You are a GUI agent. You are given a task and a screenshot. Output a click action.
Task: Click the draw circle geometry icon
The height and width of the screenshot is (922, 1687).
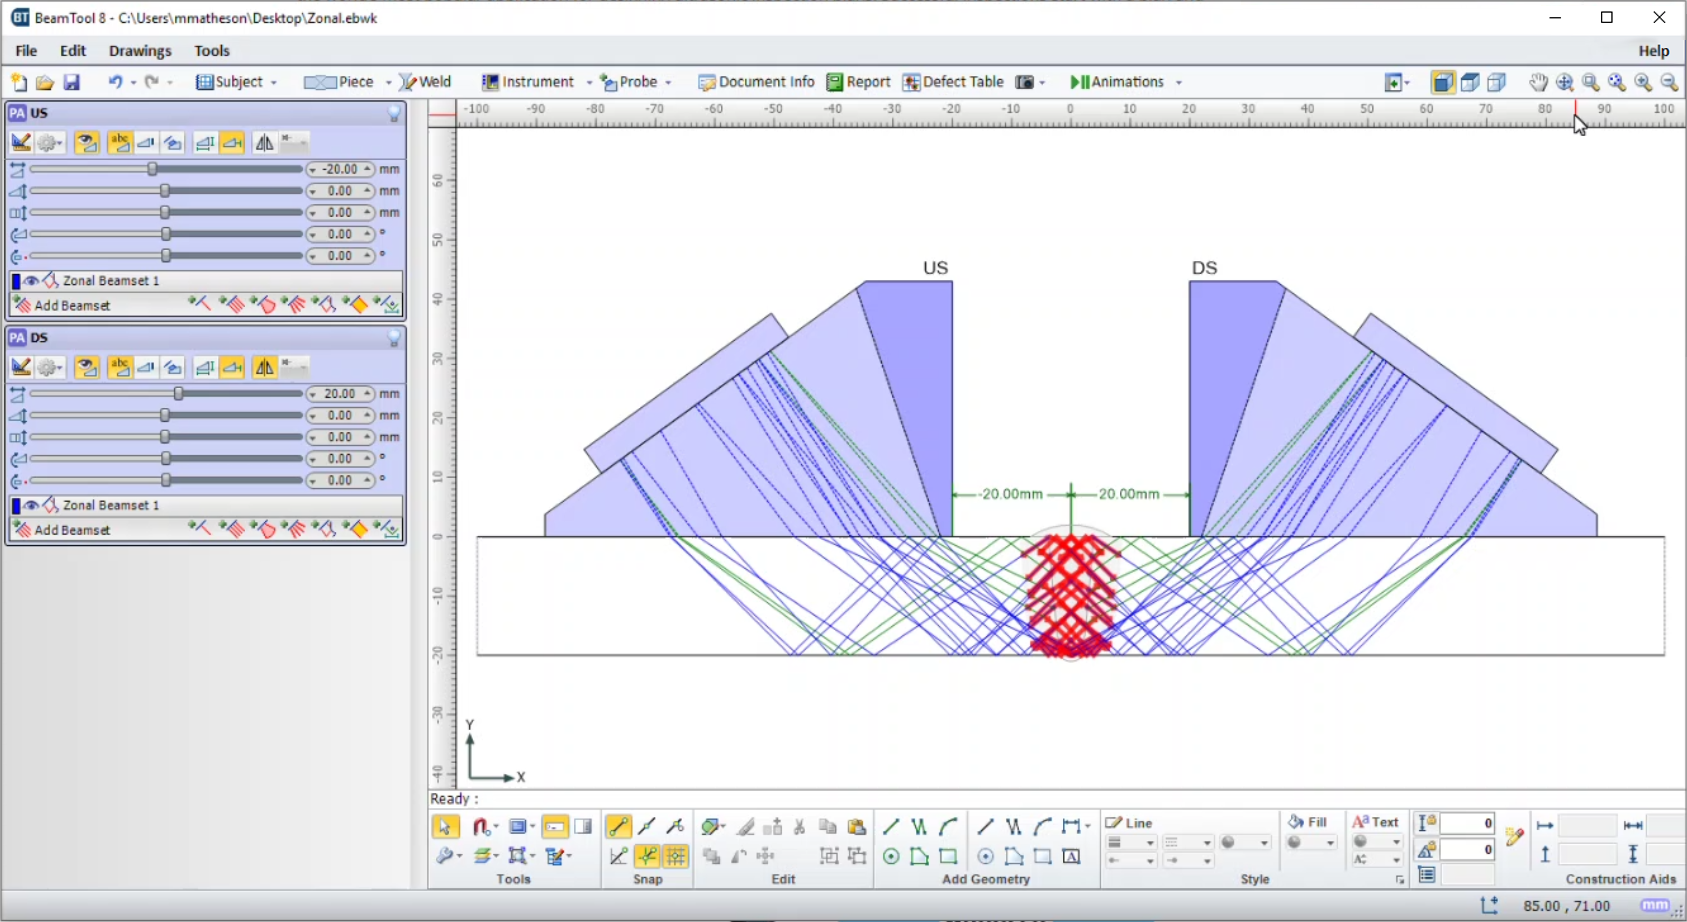pos(891,856)
